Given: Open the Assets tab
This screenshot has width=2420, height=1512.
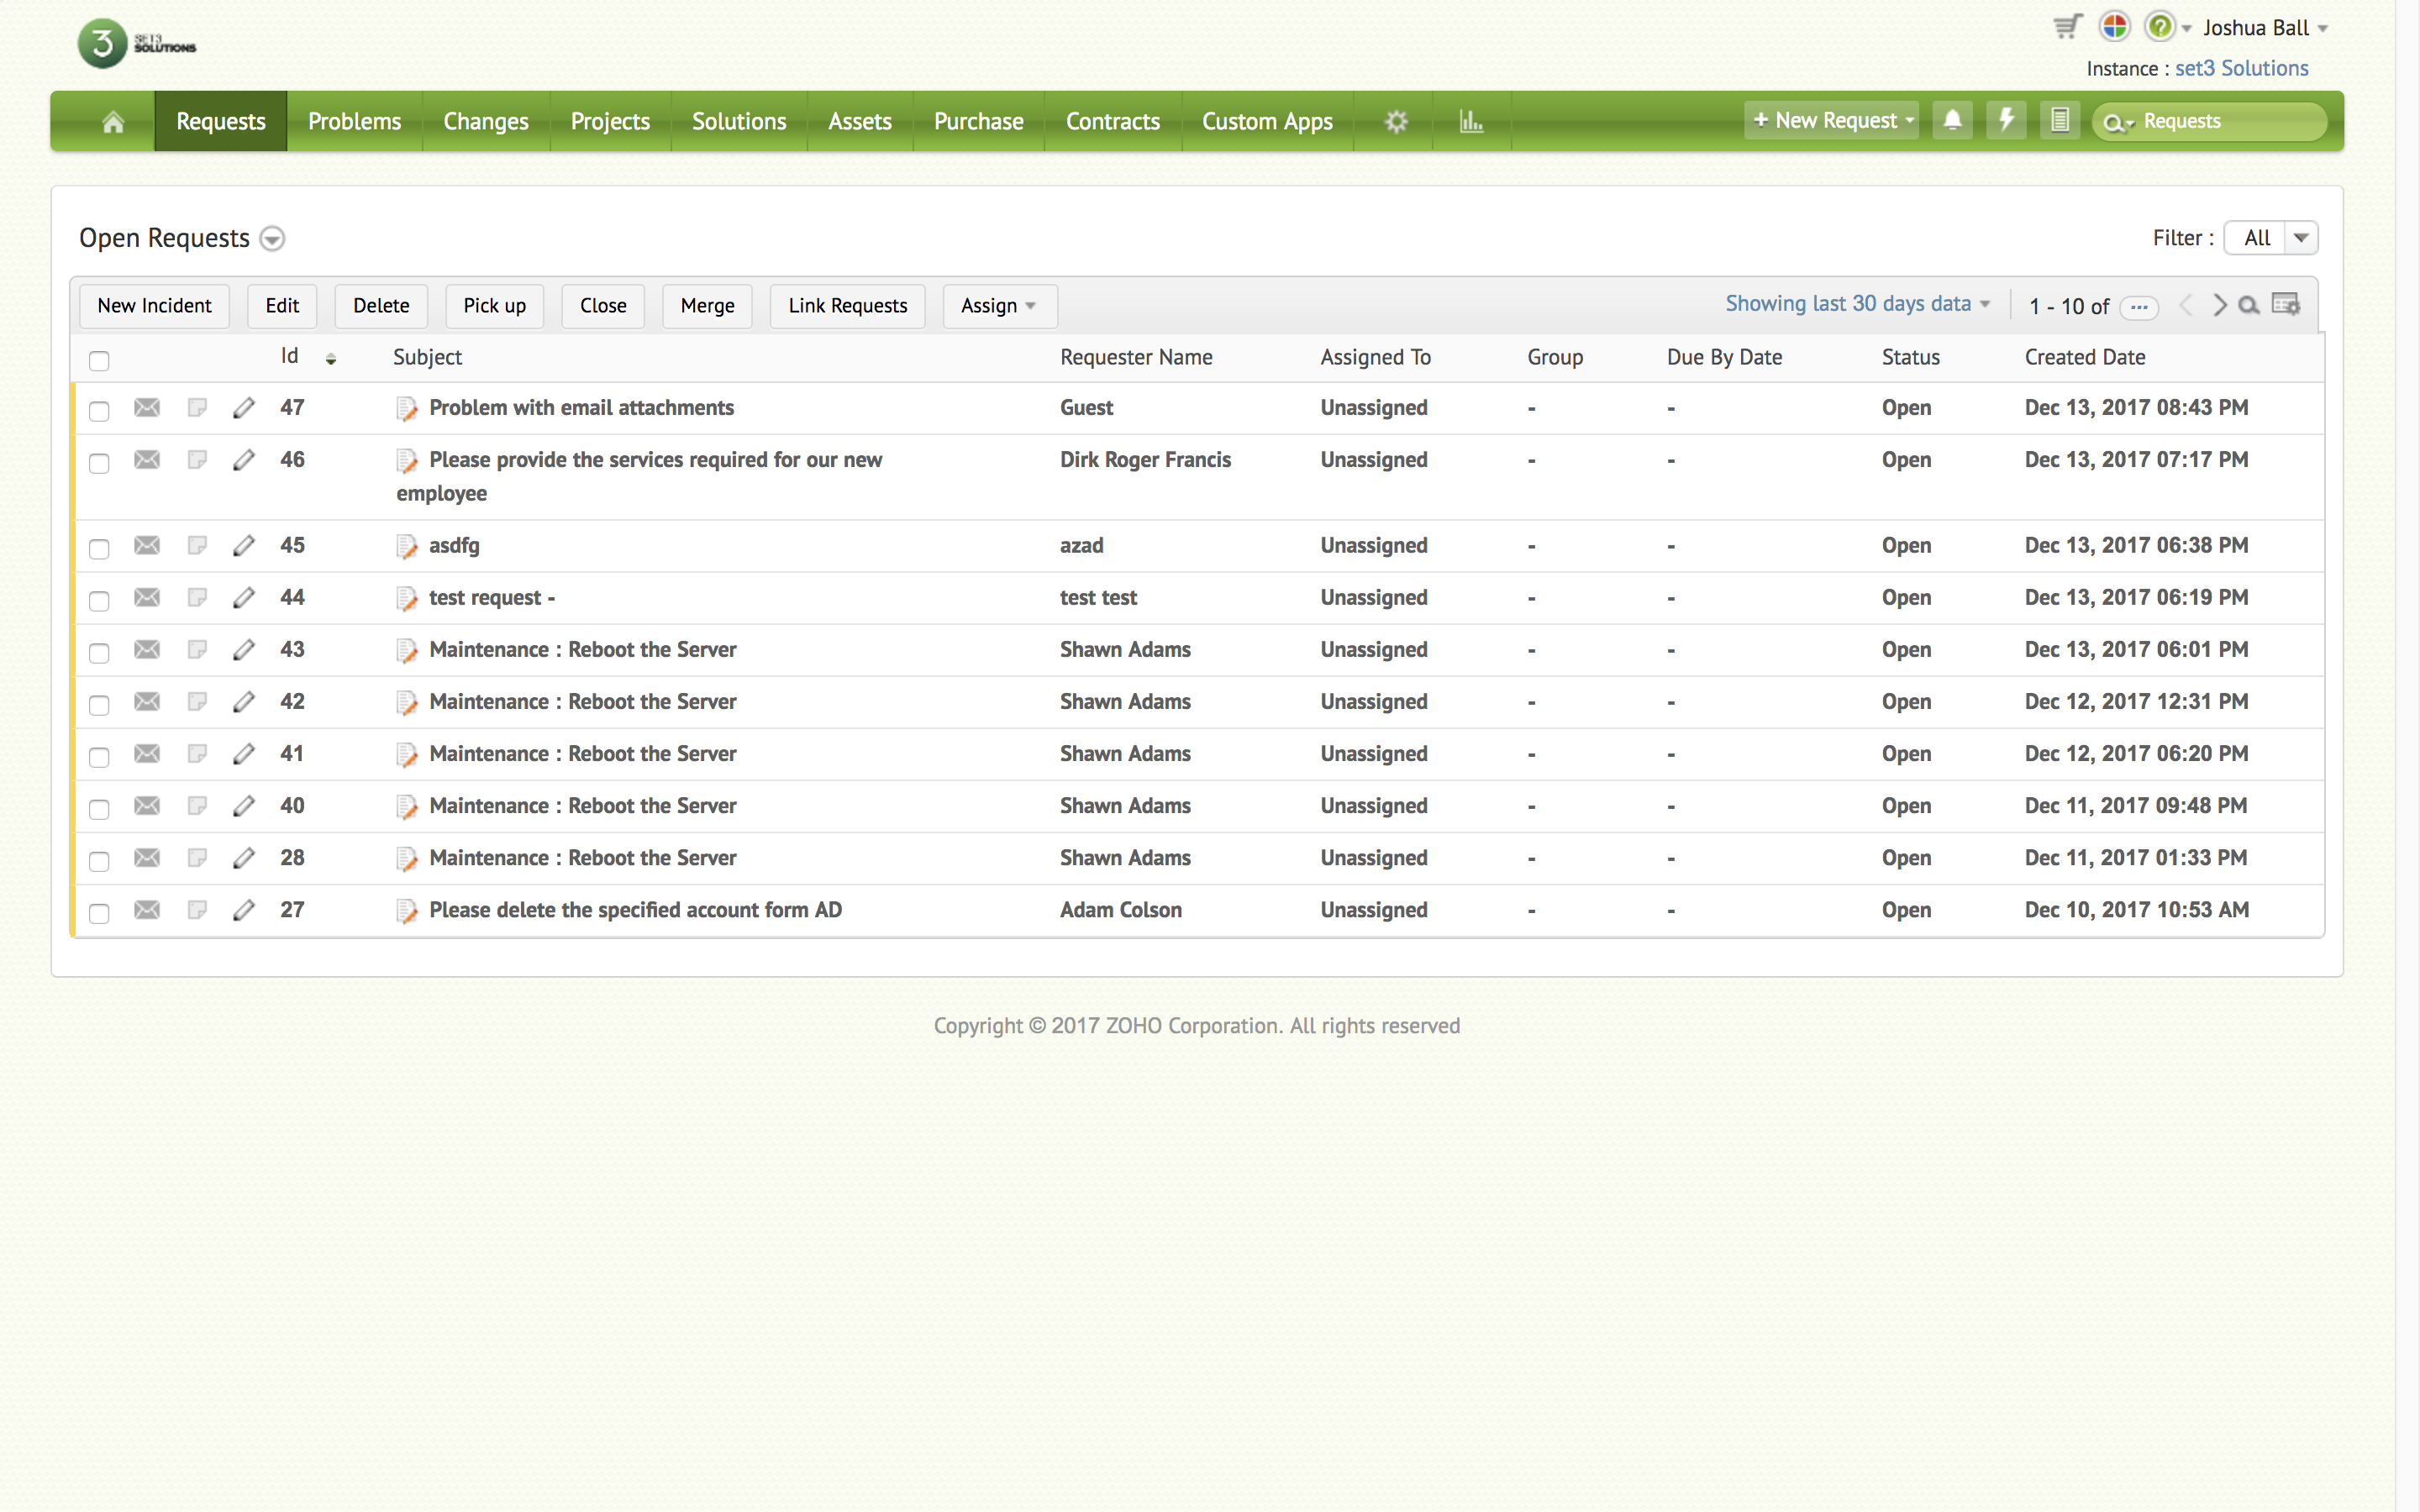Looking at the screenshot, I should coord(859,122).
